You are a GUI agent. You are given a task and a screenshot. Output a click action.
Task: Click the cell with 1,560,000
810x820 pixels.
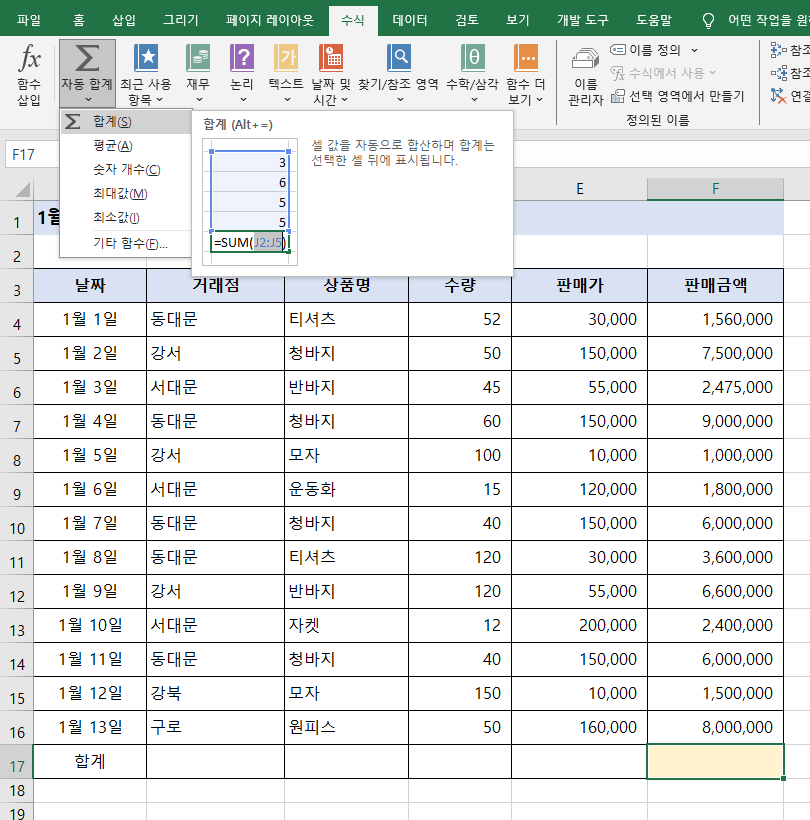[715, 320]
